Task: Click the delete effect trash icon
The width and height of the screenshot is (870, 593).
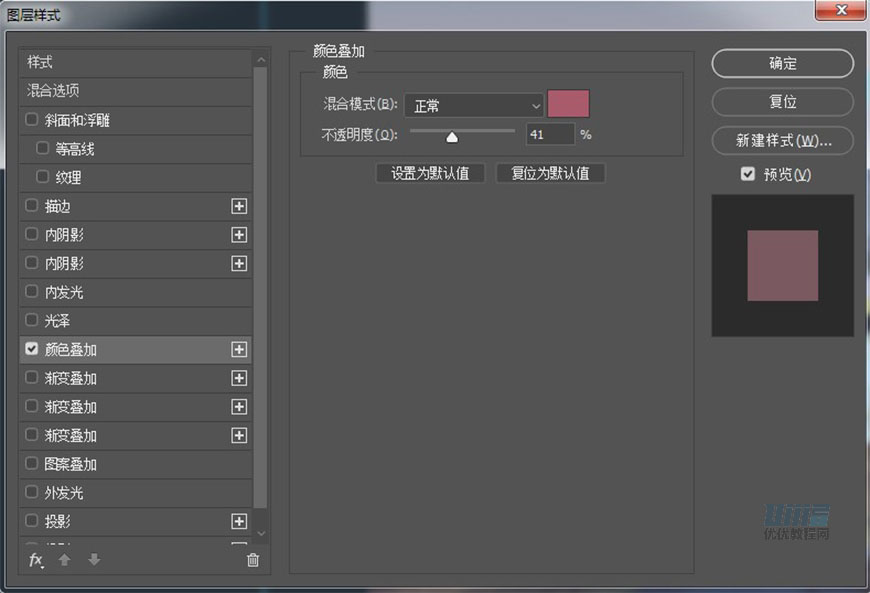Action: pos(253,561)
